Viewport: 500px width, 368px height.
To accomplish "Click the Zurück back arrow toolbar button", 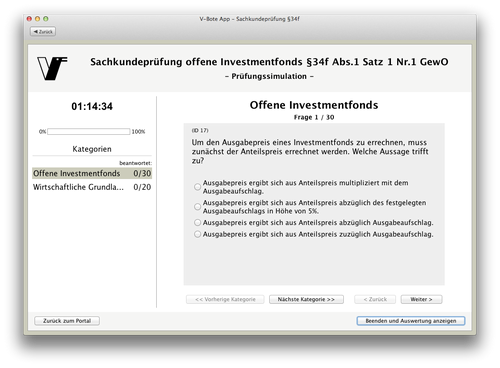I will coord(43,32).
